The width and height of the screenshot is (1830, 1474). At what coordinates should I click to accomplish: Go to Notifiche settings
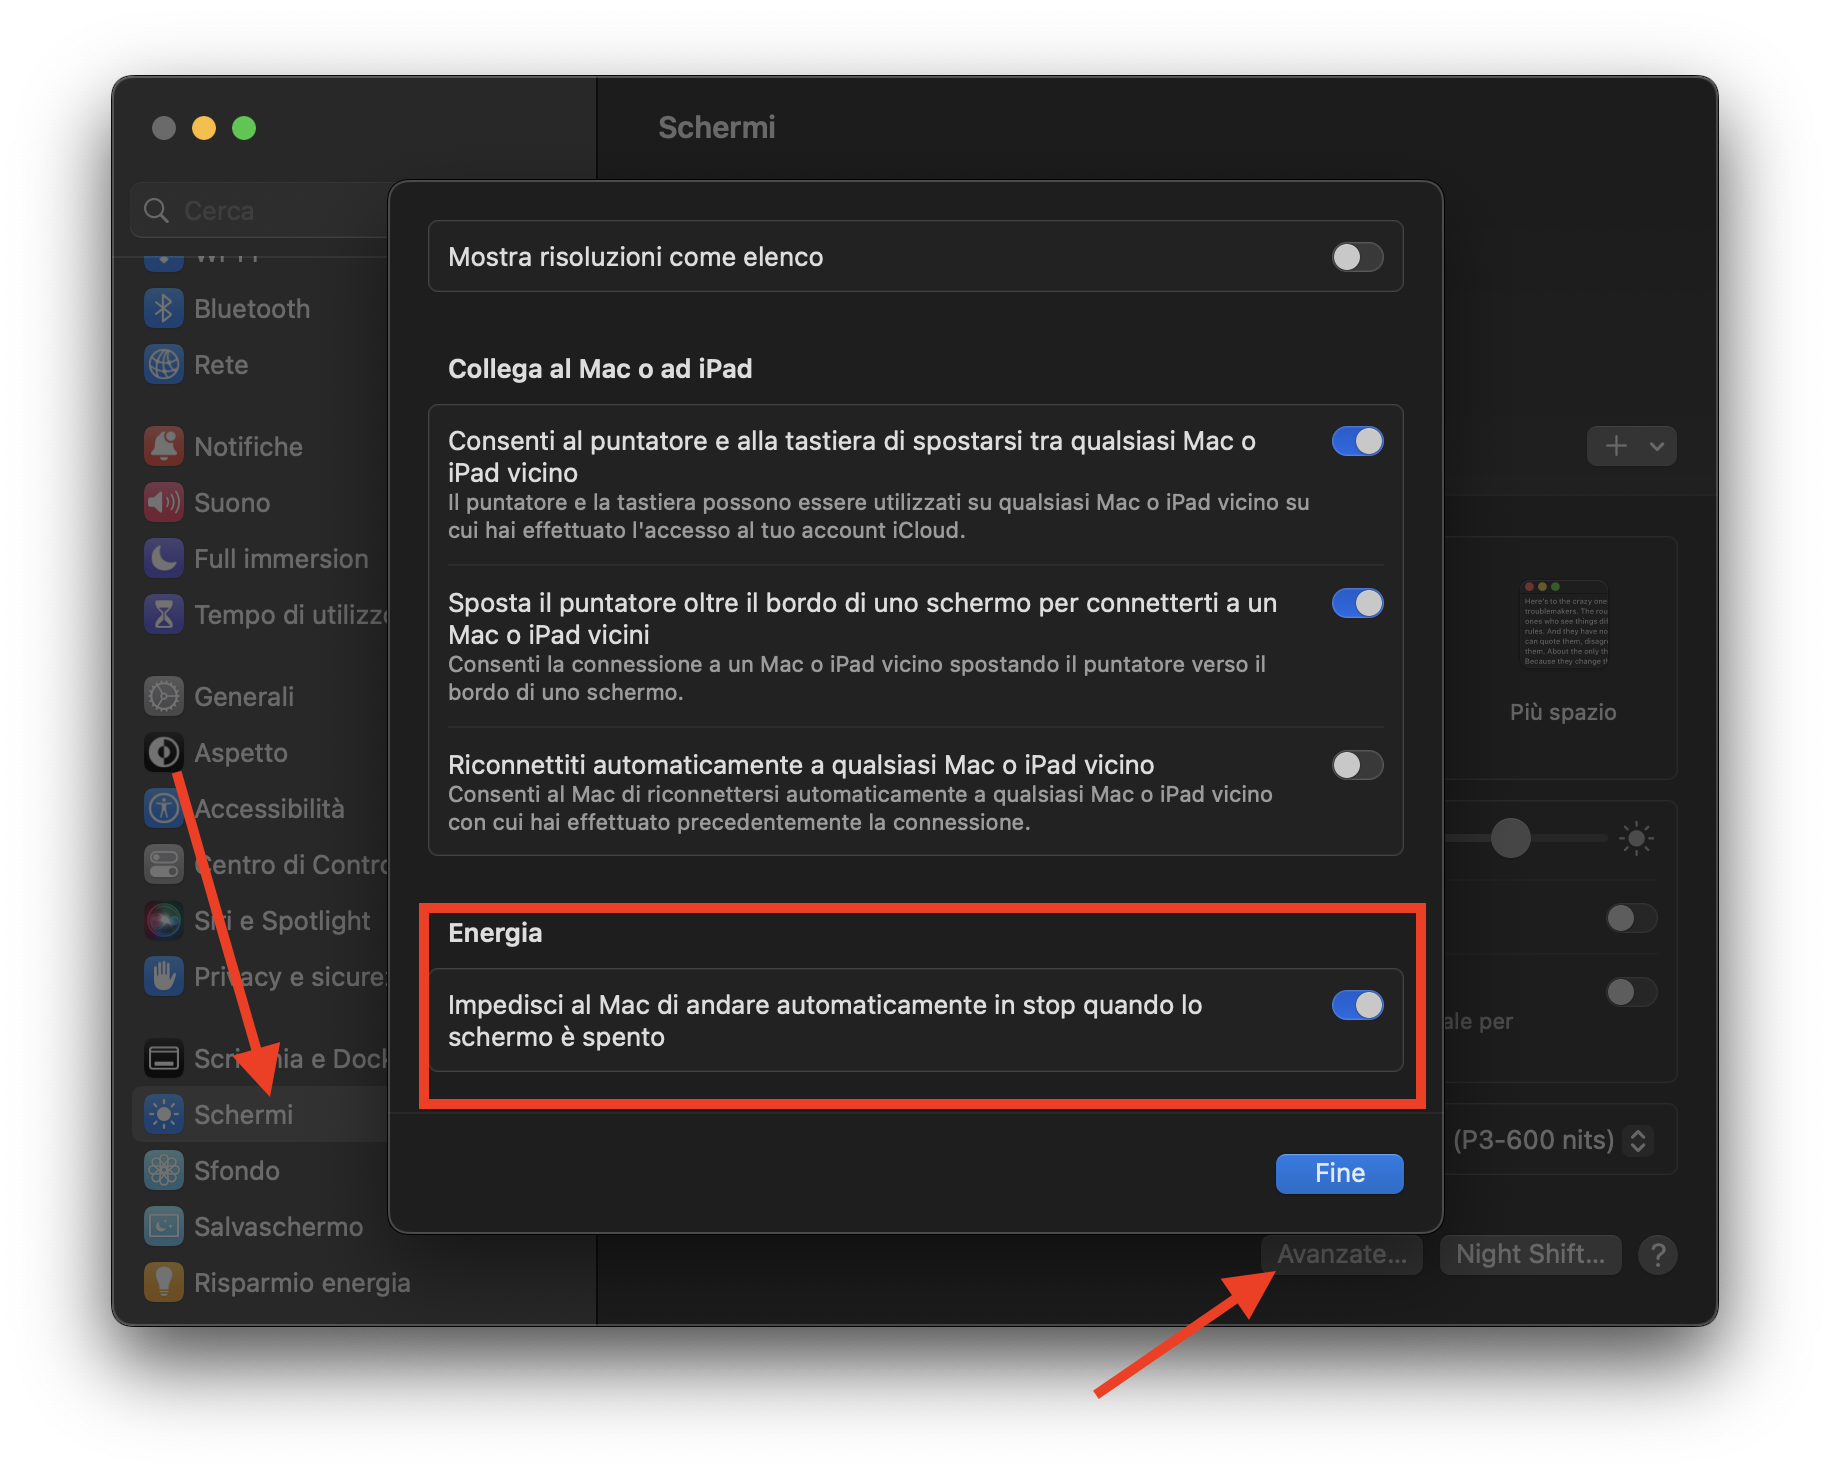pyautogui.click(x=248, y=446)
